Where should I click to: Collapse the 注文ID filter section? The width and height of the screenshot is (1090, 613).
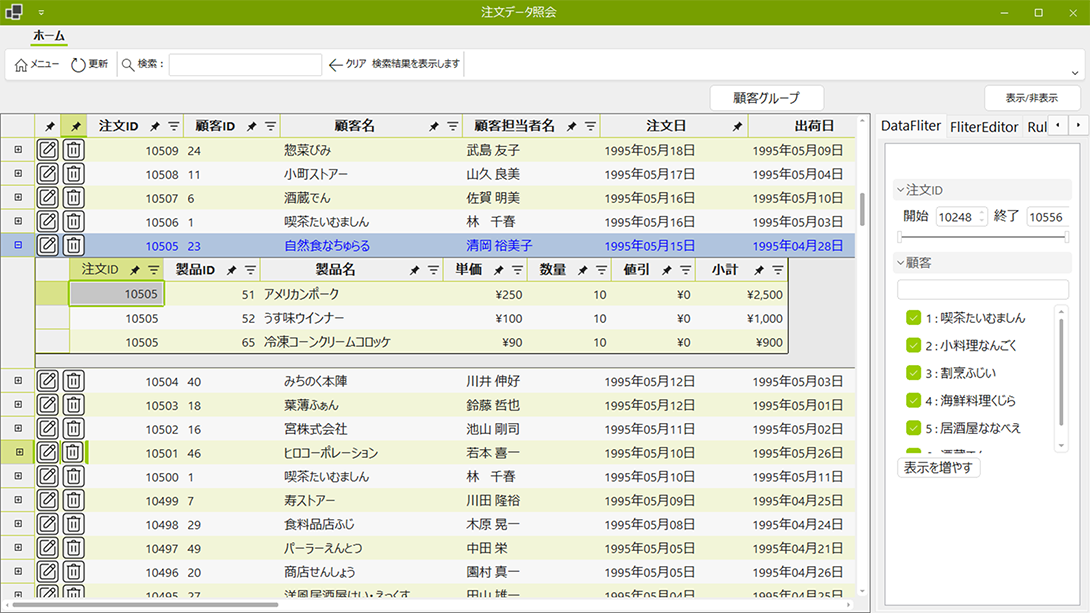[x=900, y=190]
